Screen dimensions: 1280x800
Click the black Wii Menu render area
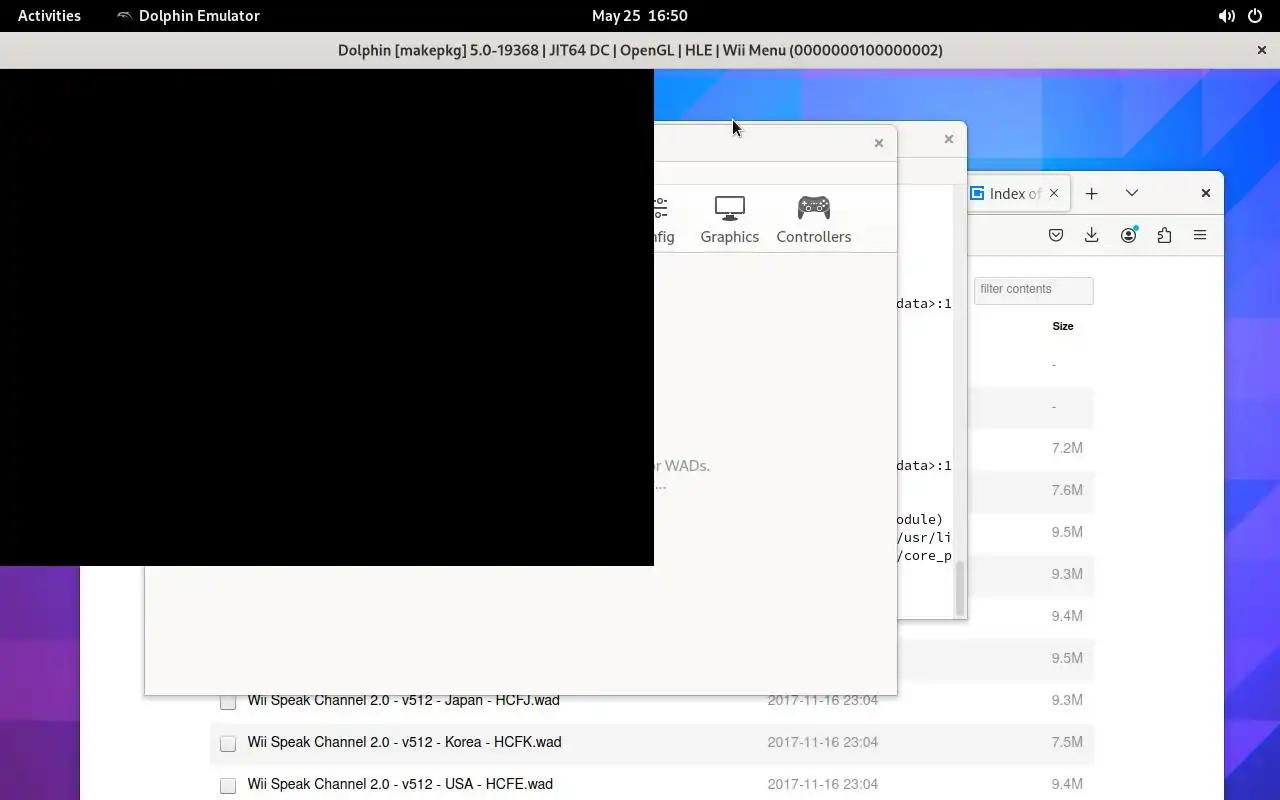327,317
